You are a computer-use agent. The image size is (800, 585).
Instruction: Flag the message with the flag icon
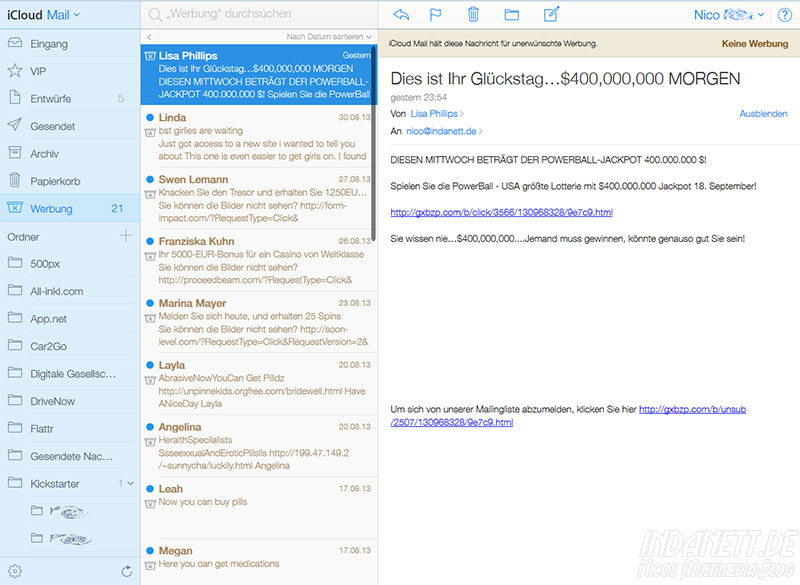435,15
